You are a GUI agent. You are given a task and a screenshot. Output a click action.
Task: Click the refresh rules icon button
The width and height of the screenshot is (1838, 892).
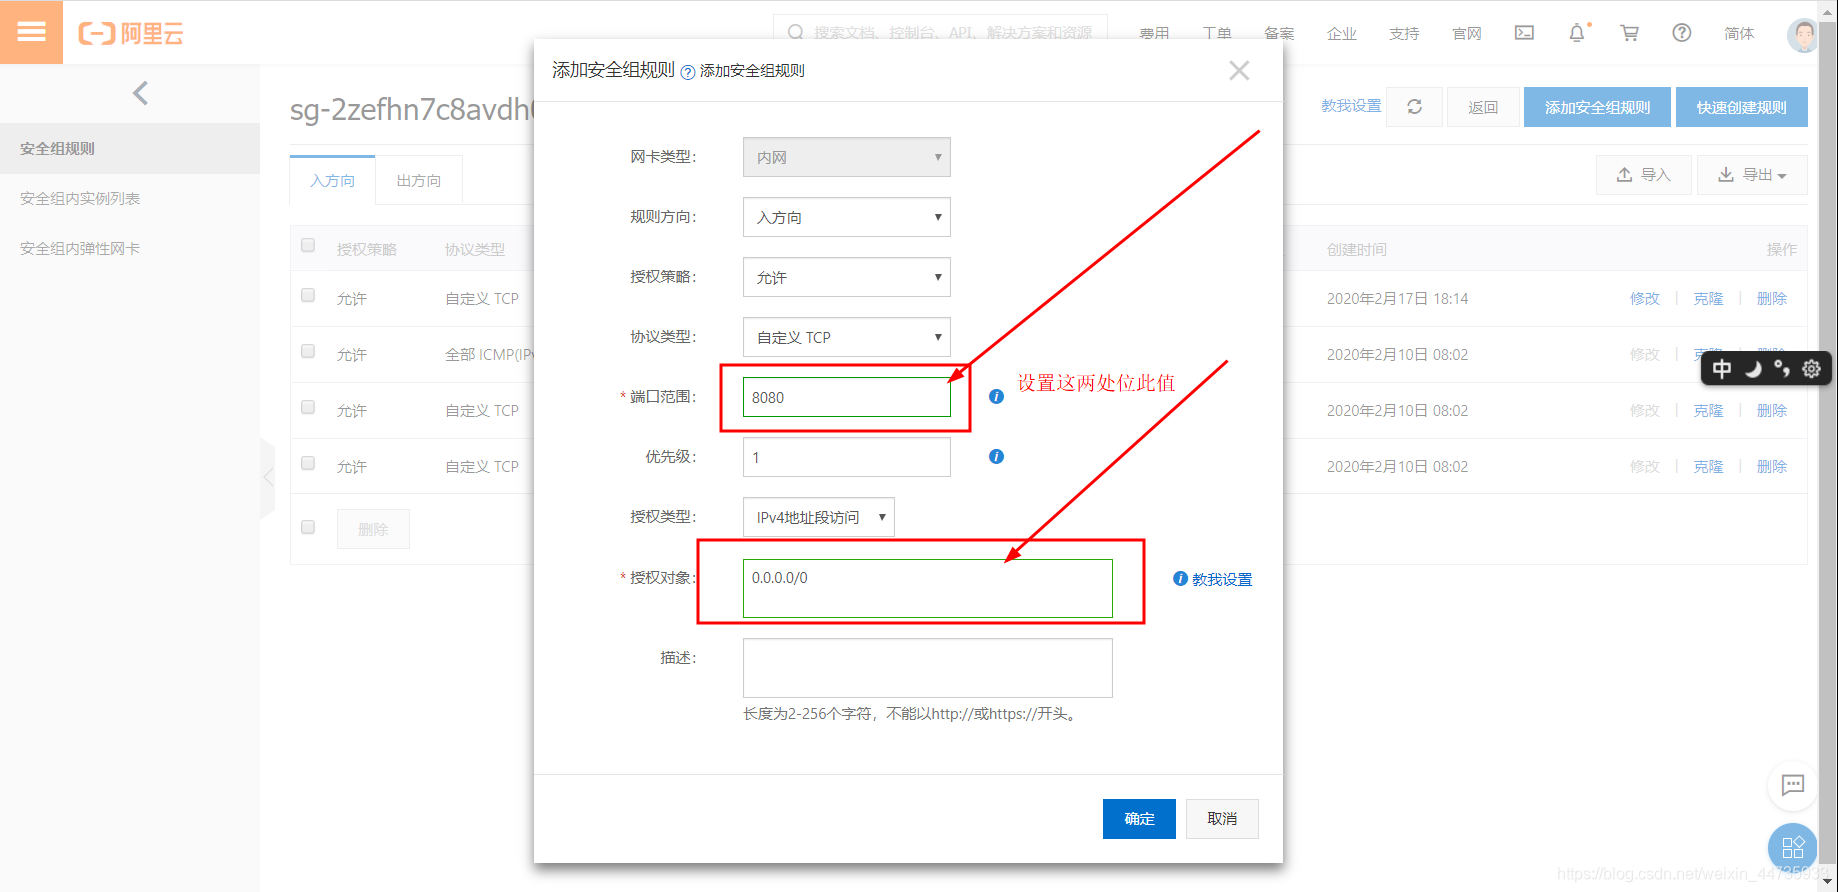tap(1414, 107)
